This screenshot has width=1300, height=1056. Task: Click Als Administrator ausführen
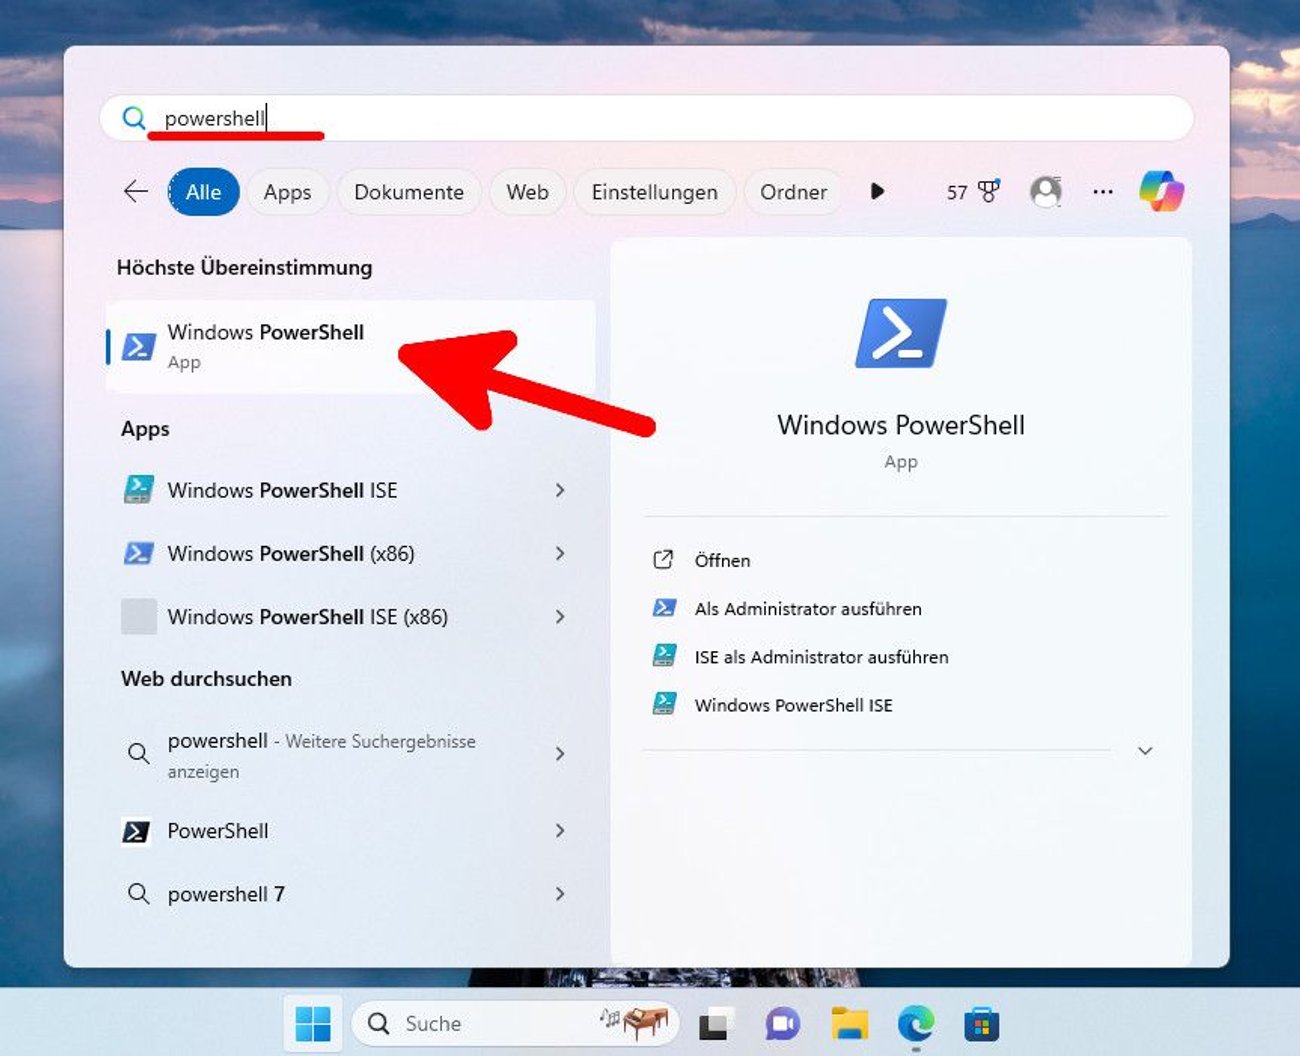point(807,609)
